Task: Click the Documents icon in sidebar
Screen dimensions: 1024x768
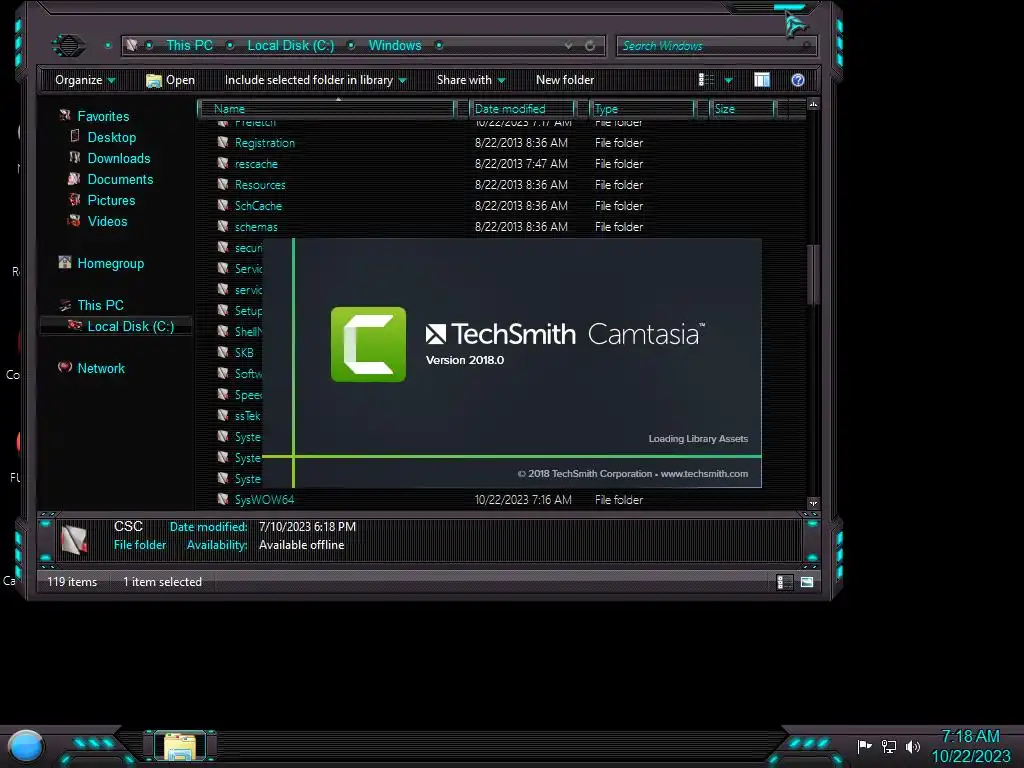Action: [x=74, y=178]
